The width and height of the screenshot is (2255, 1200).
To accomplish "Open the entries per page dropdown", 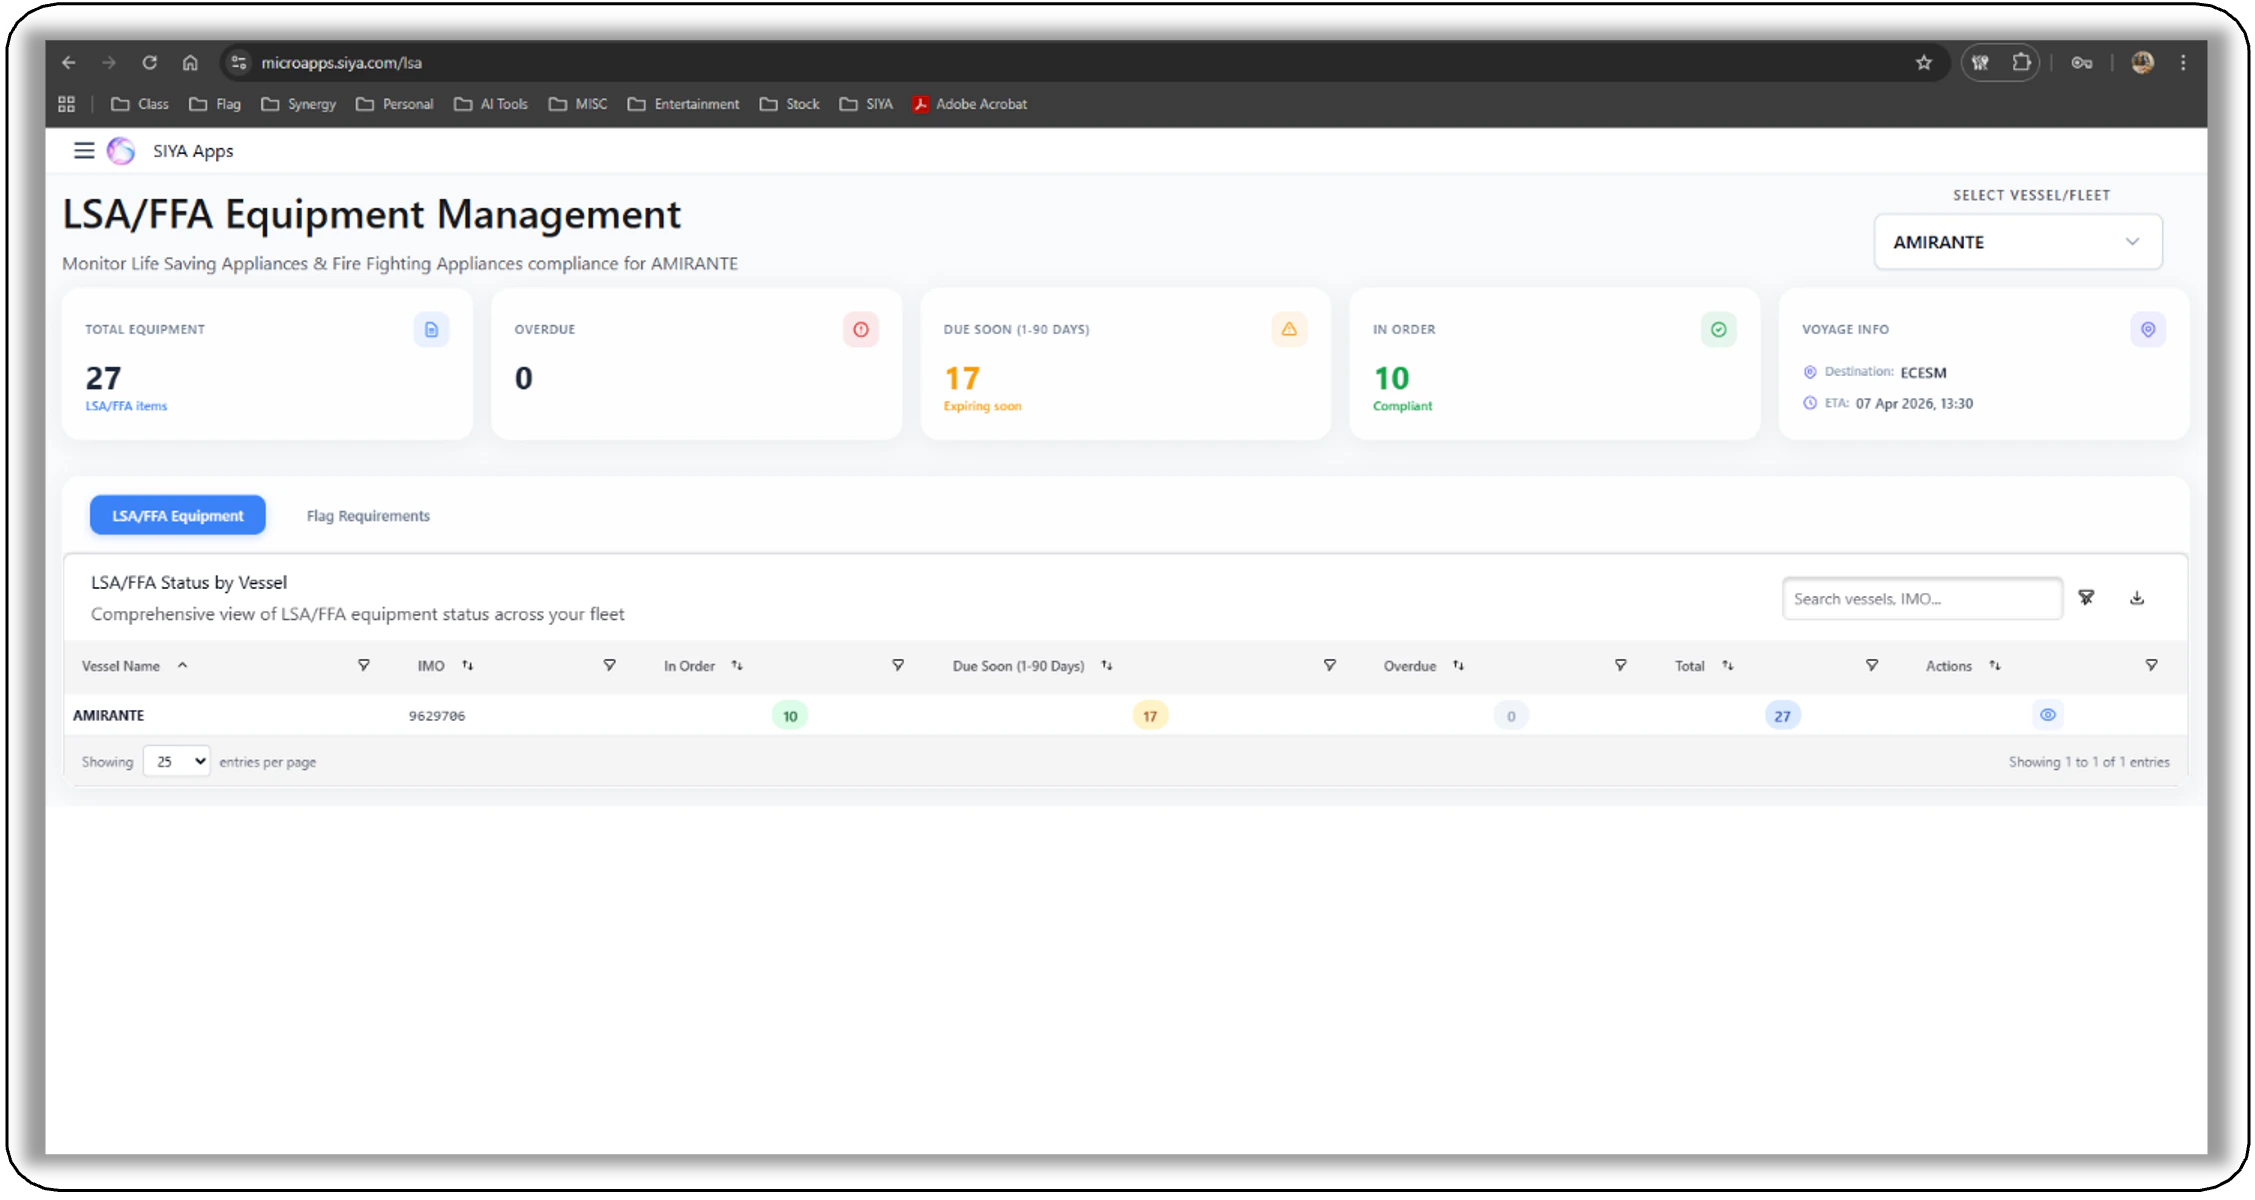I will click(x=177, y=762).
